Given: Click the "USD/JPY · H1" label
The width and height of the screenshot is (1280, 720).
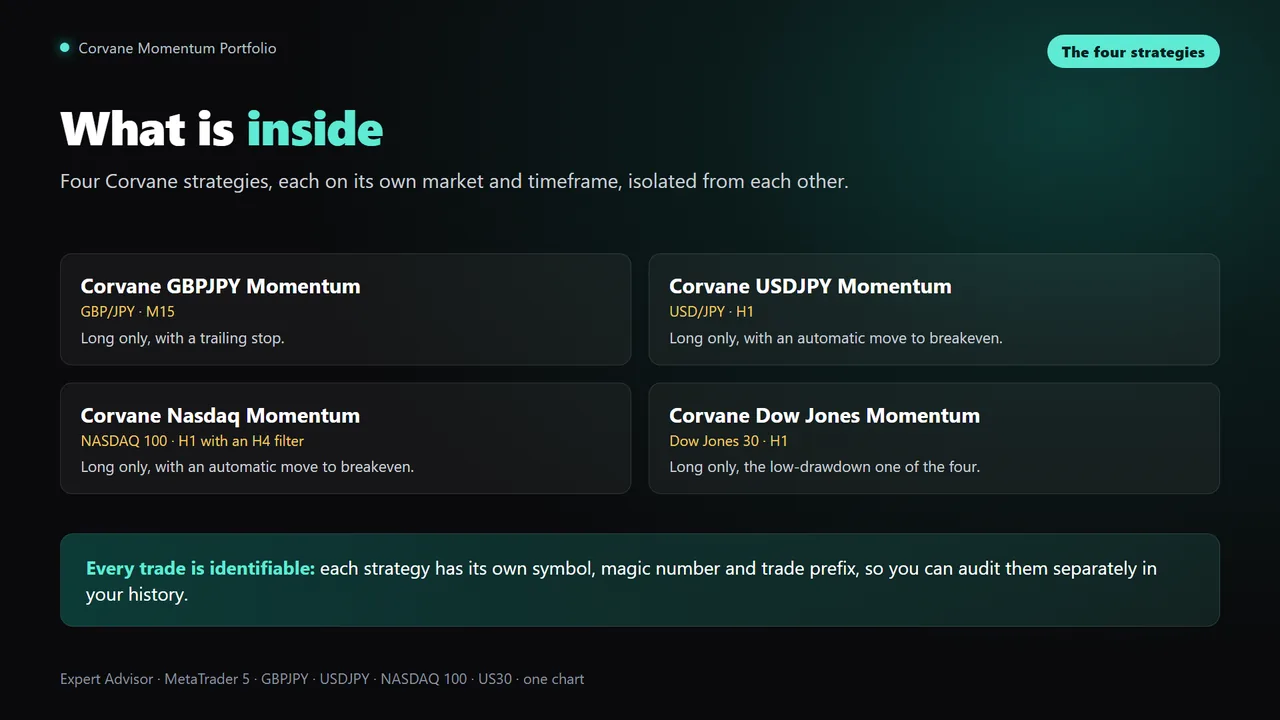Looking at the screenshot, I should [x=712, y=312].
